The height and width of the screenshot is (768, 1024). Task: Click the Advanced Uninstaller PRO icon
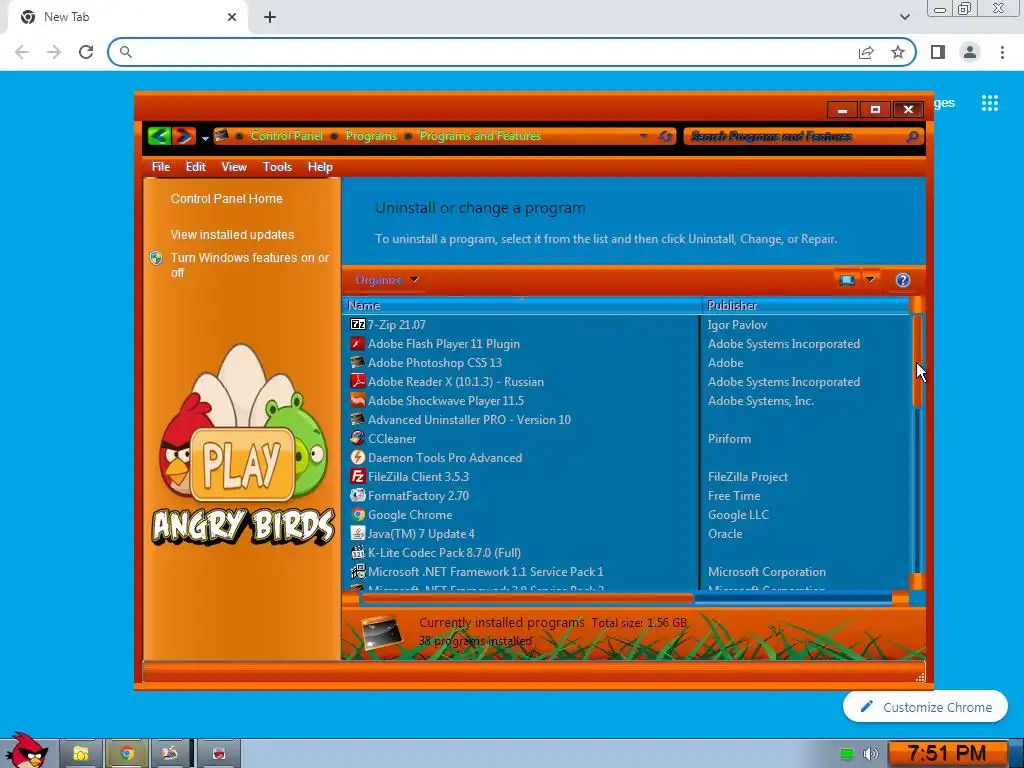[357, 419]
